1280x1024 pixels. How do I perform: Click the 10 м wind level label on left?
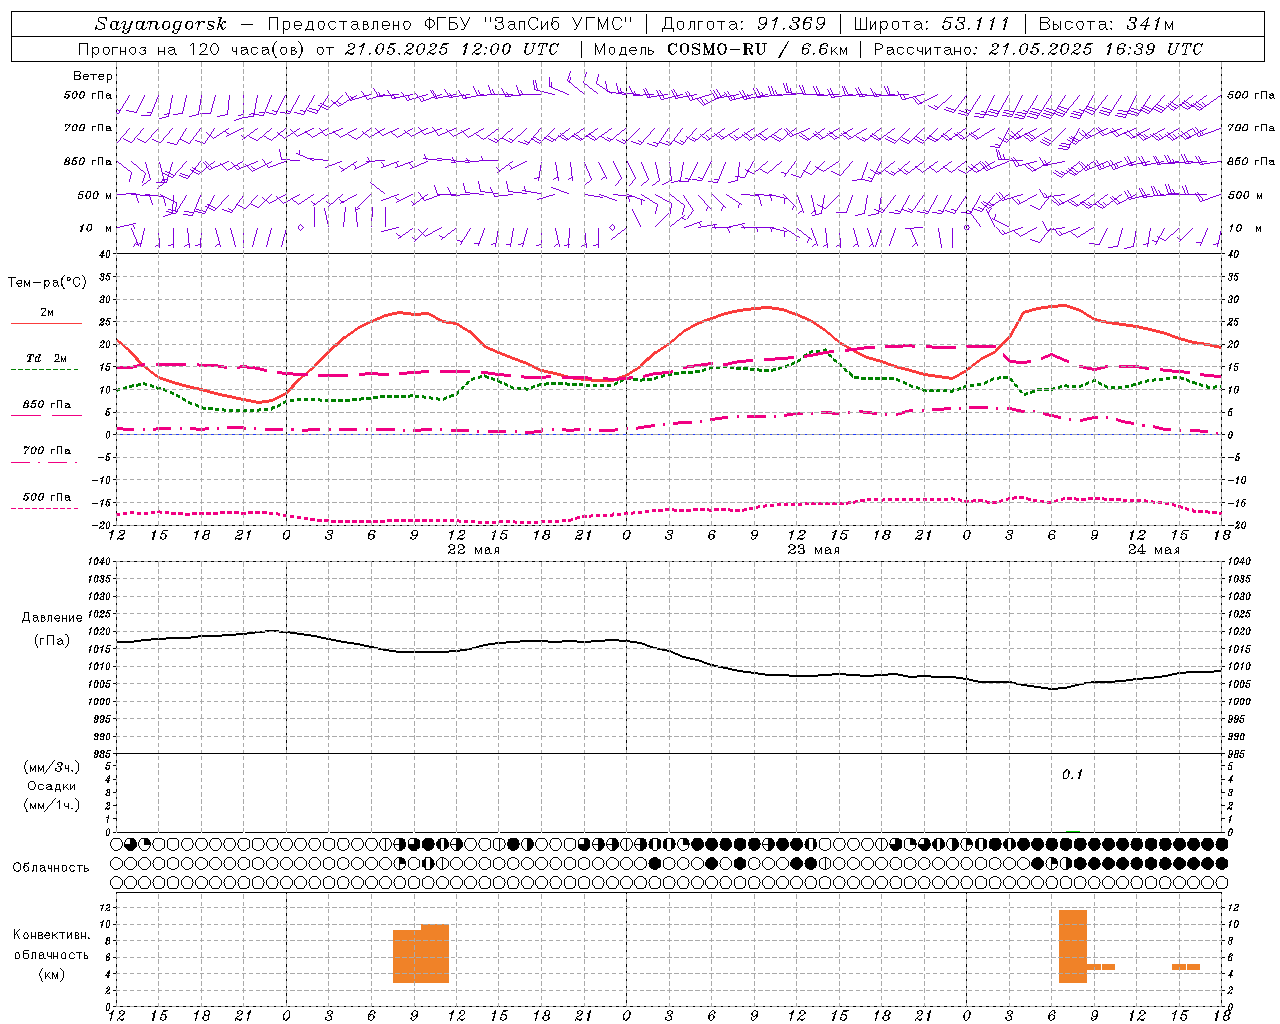coord(96,229)
